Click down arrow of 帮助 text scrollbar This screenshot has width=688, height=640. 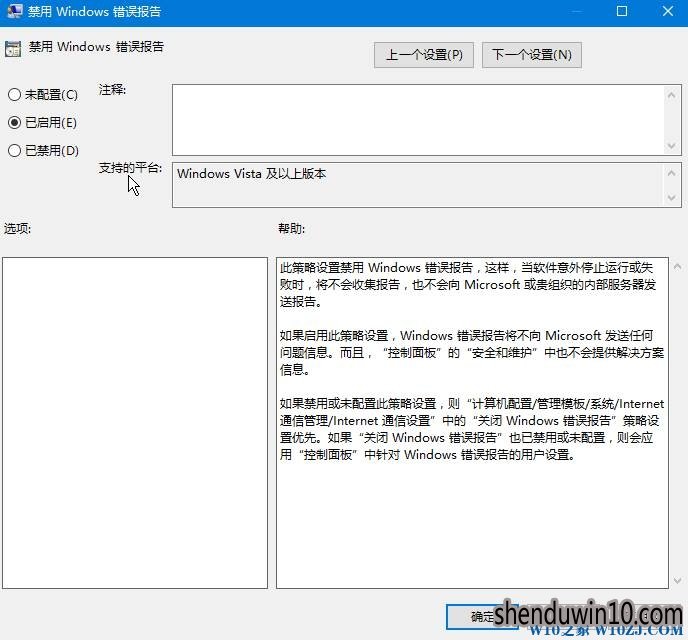pos(677,580)
